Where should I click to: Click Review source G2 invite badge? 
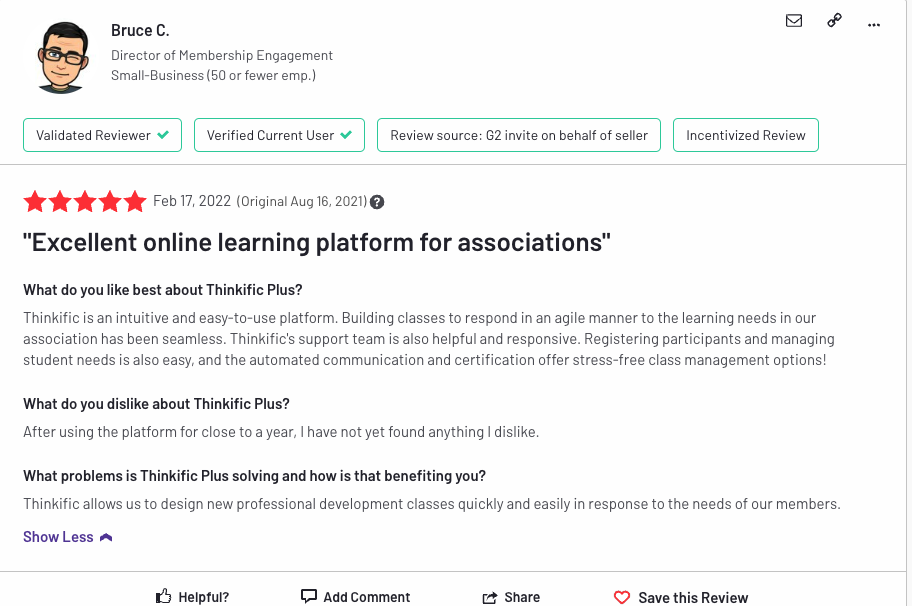click(519, 135)
